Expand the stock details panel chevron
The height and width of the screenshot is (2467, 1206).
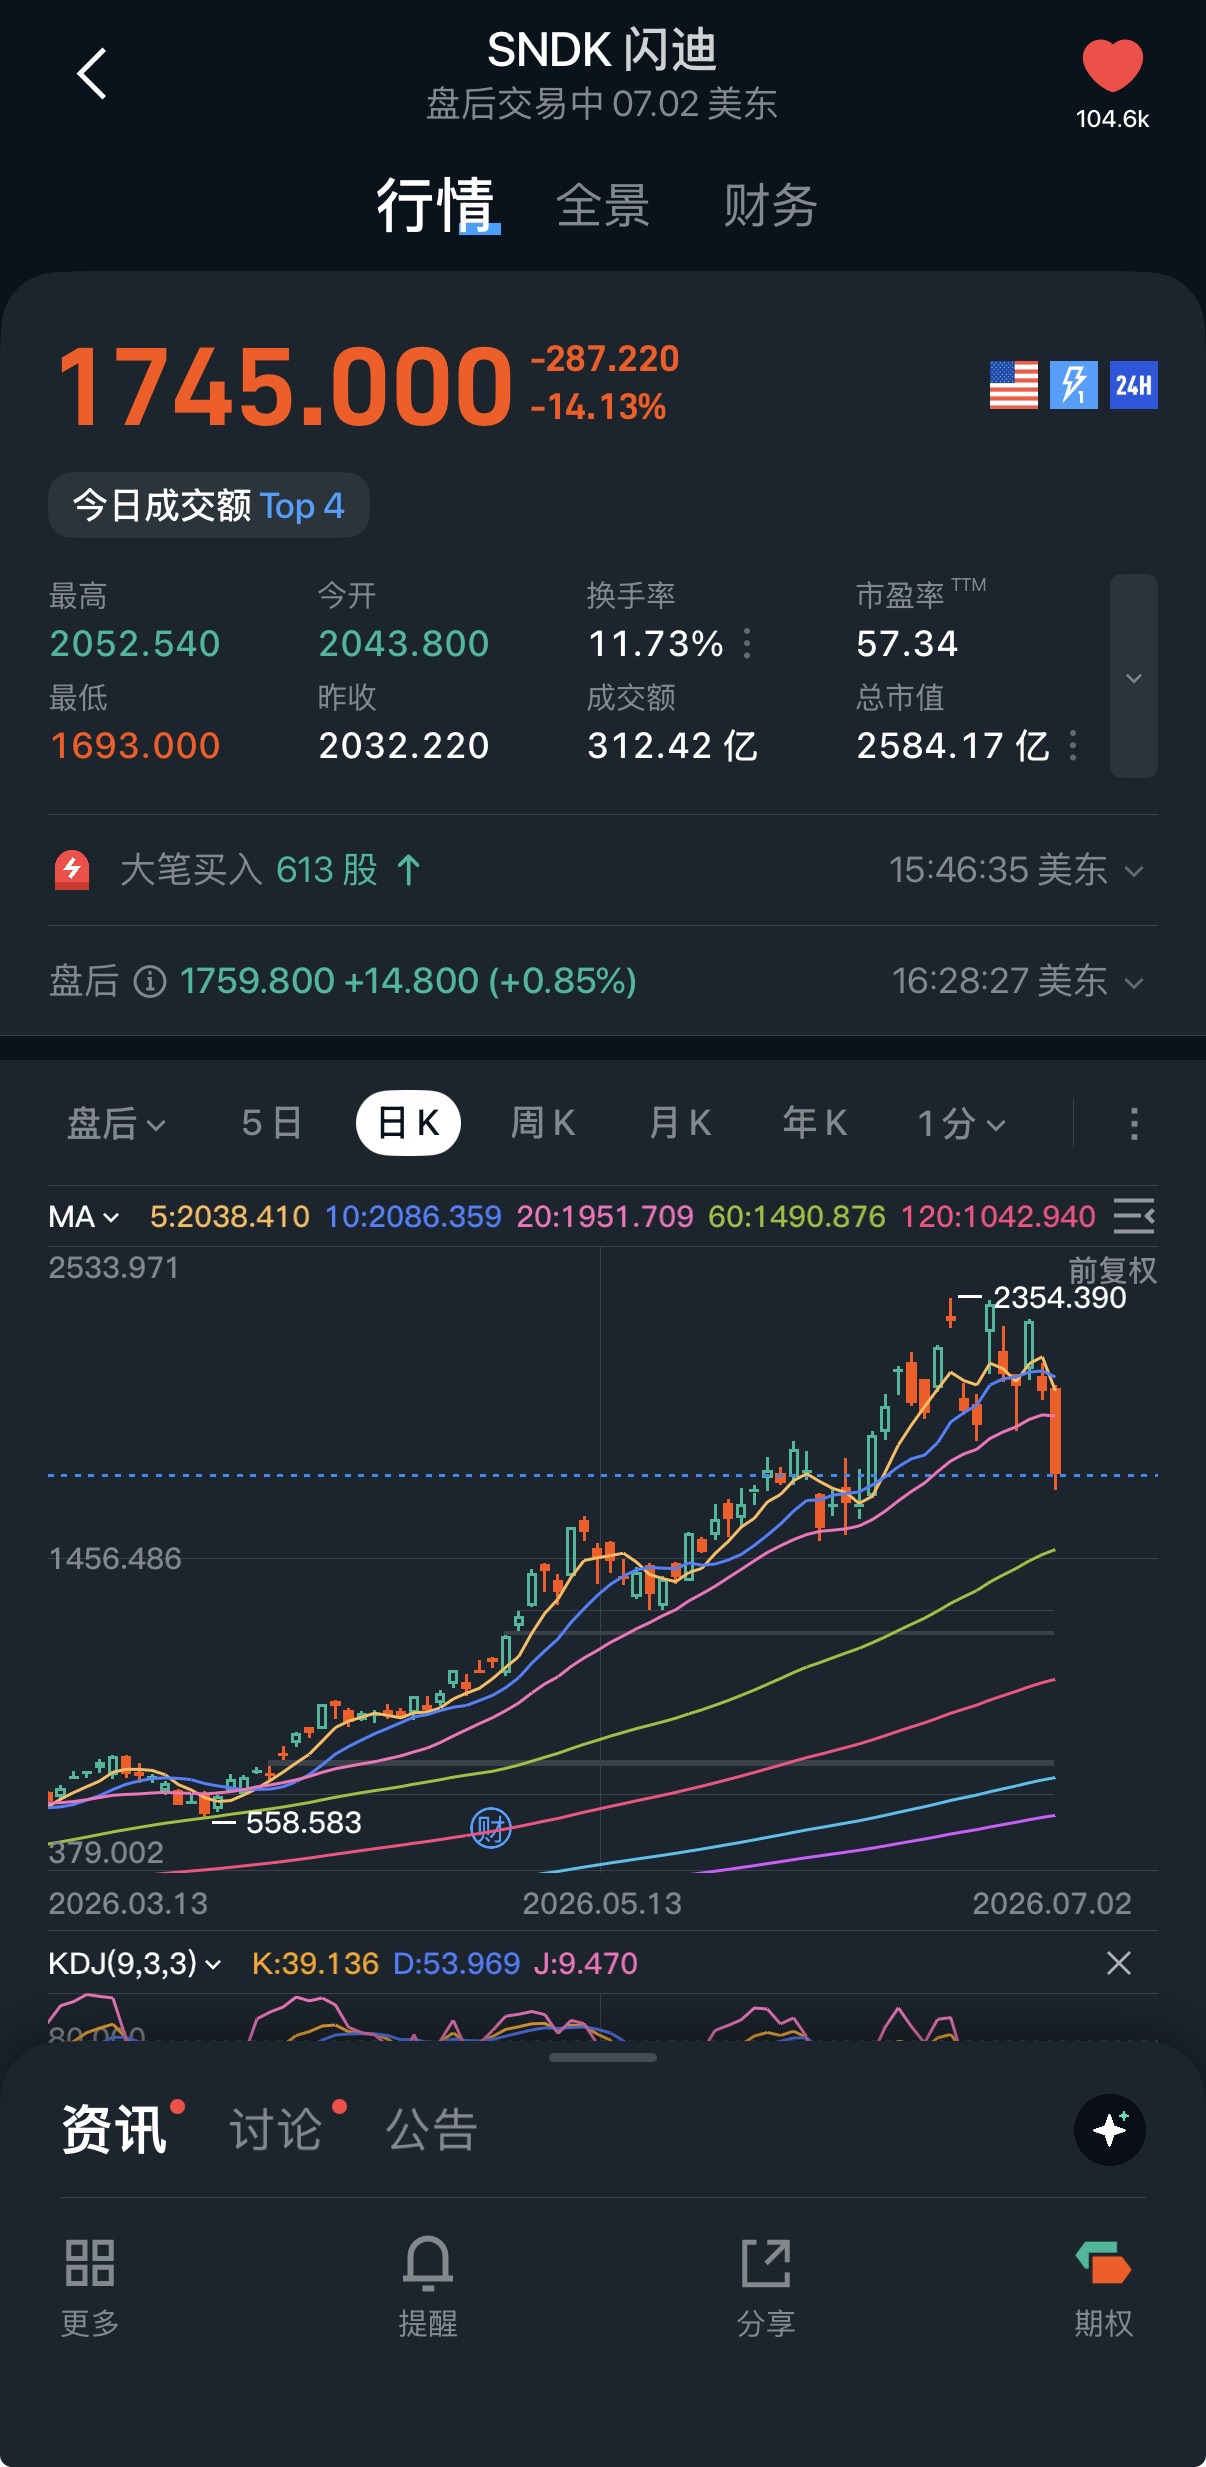1134,676
